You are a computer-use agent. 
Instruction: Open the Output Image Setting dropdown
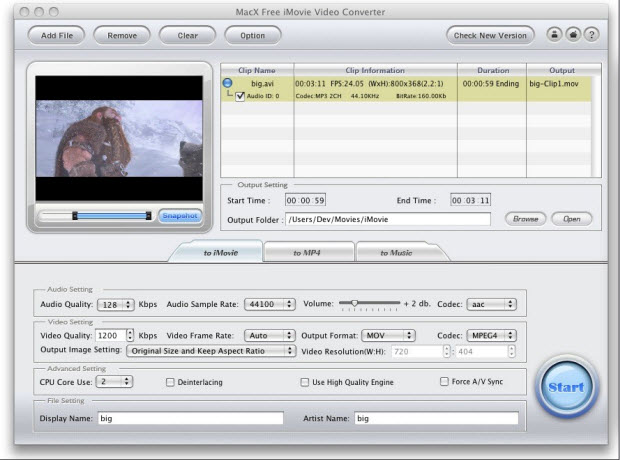coord(211,351)
